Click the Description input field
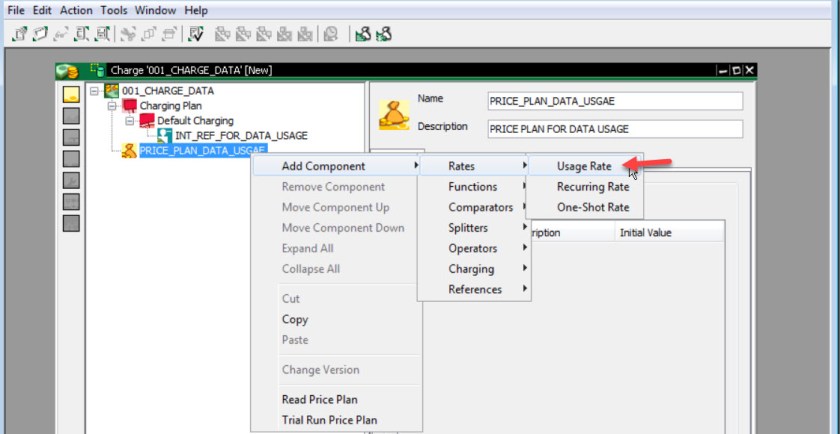 (x=615, y=129)
